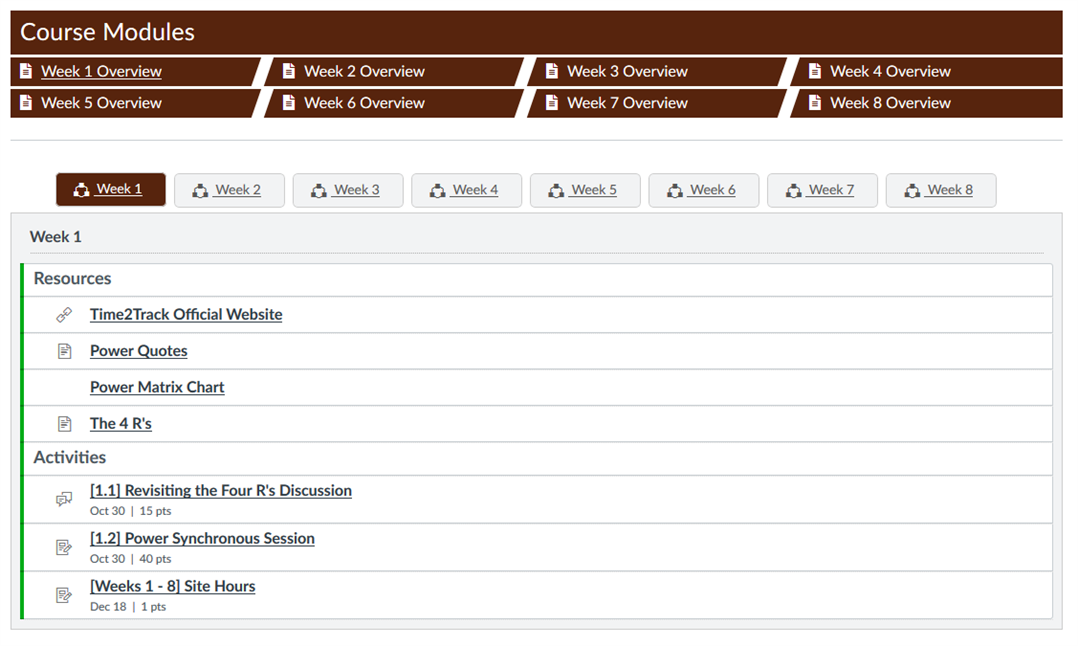Switch to the Week 3 tab

[x=348, y=190]
